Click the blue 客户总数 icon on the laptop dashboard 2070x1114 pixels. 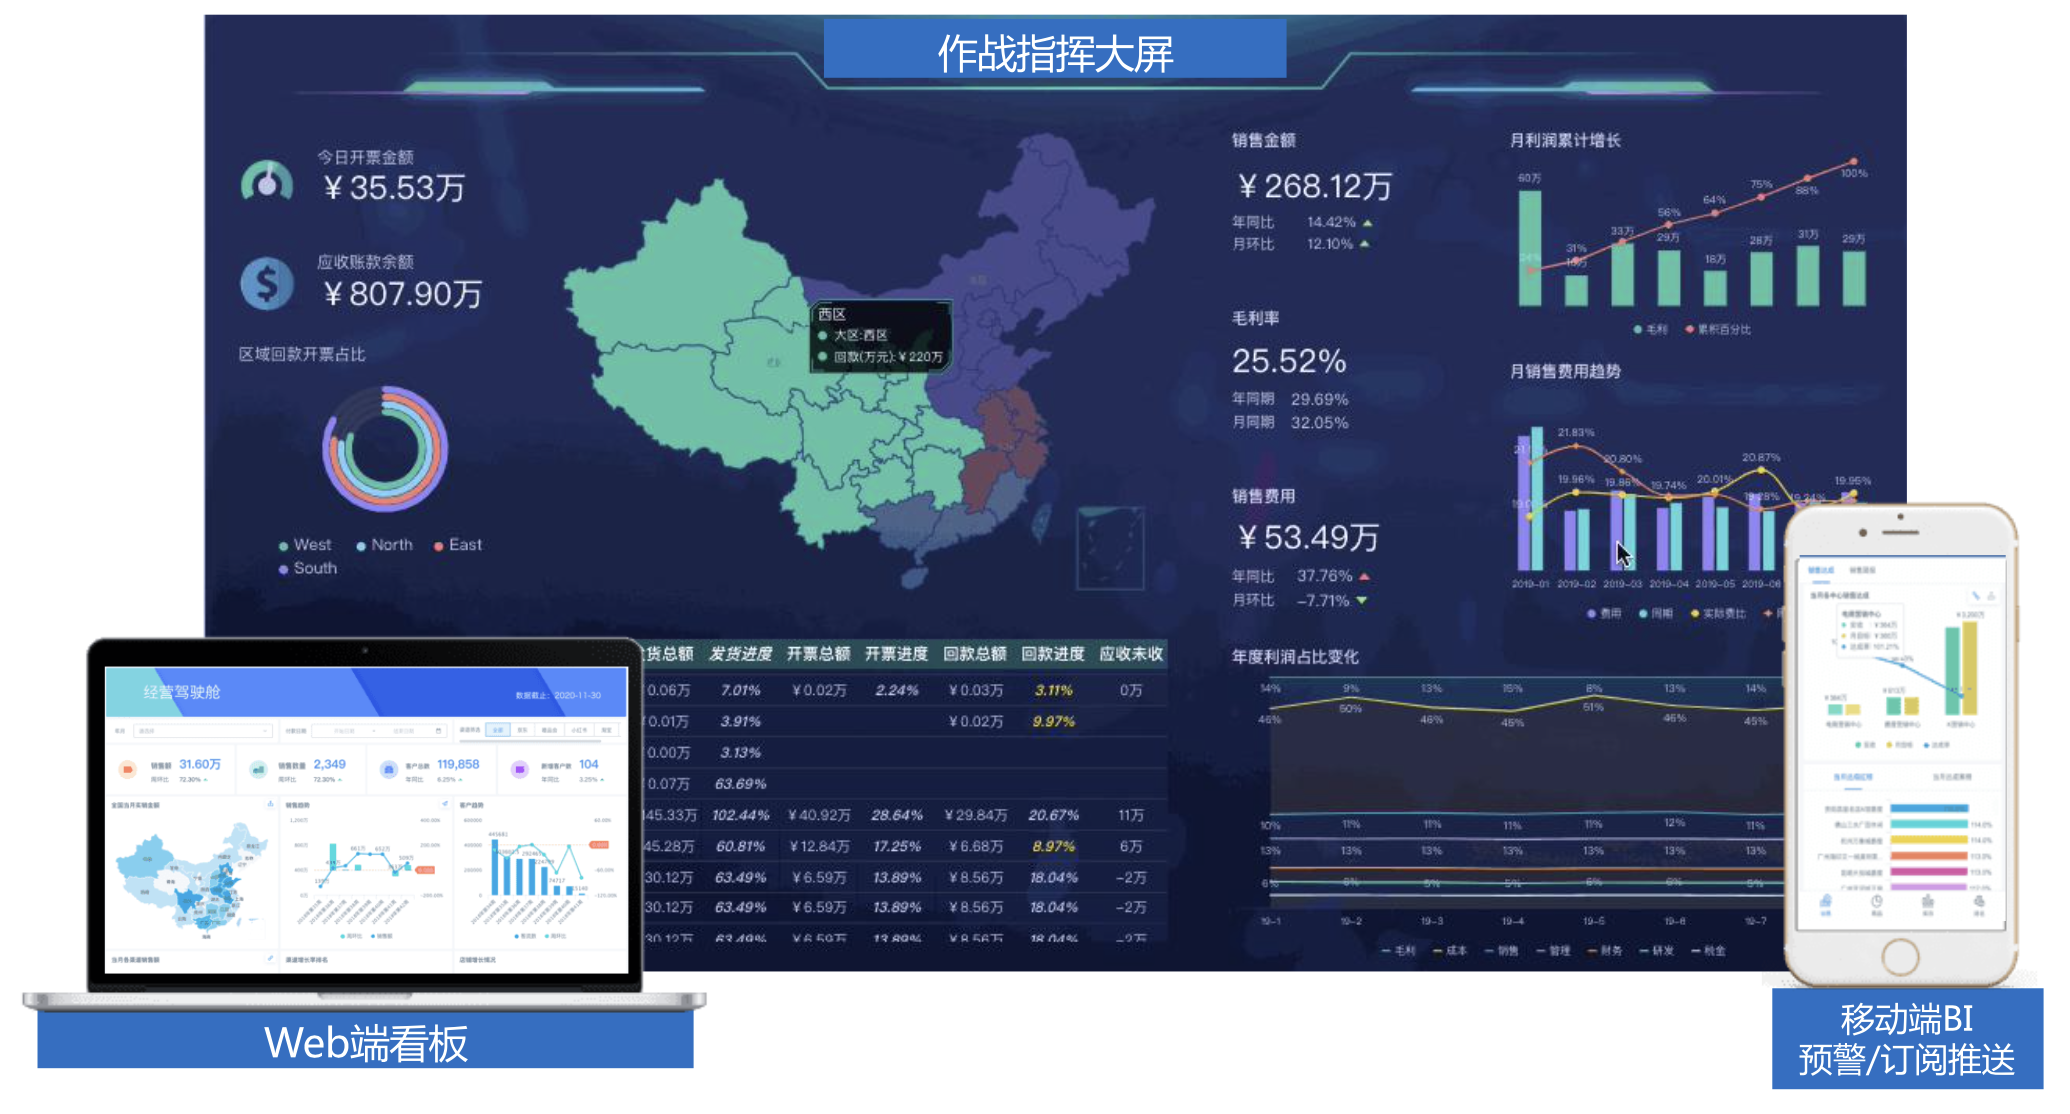coord(388,769)
